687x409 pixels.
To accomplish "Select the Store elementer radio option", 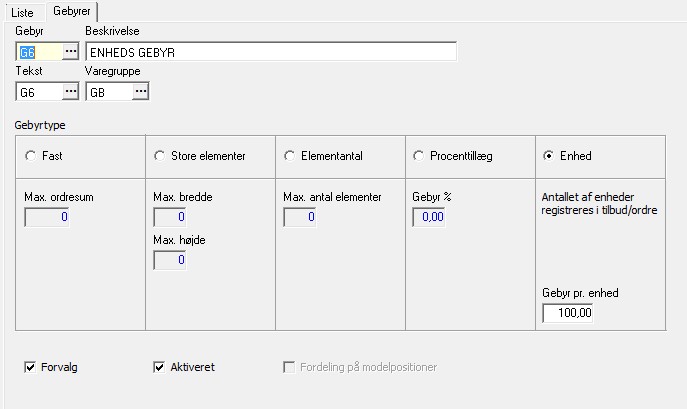I will [x=160, y=156].
